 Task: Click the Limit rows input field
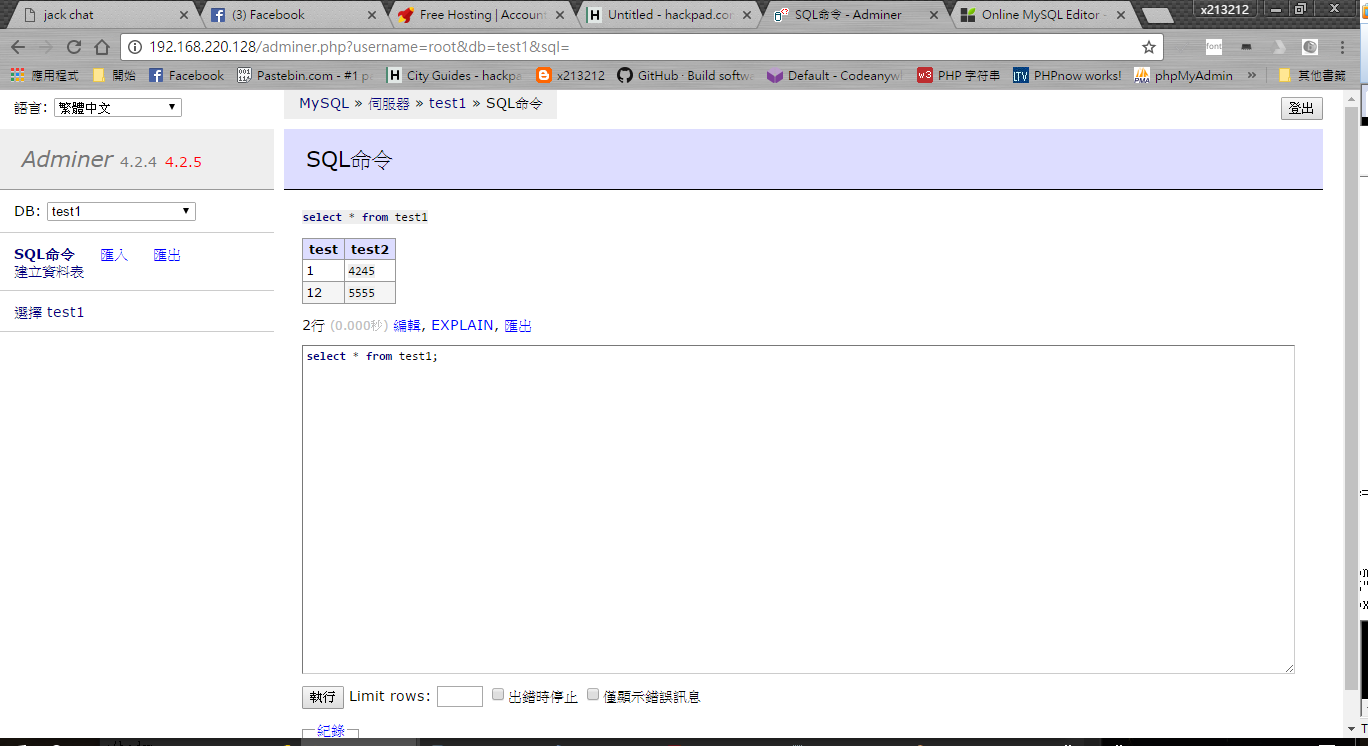pyautogui.click(x=460, y=696)
